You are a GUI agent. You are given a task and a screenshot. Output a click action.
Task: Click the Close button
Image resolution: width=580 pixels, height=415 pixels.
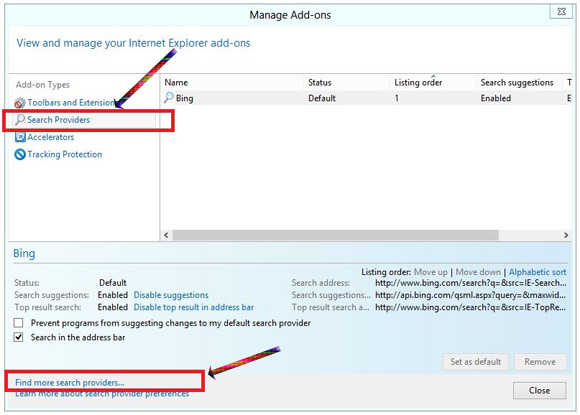tap(539, 391)
